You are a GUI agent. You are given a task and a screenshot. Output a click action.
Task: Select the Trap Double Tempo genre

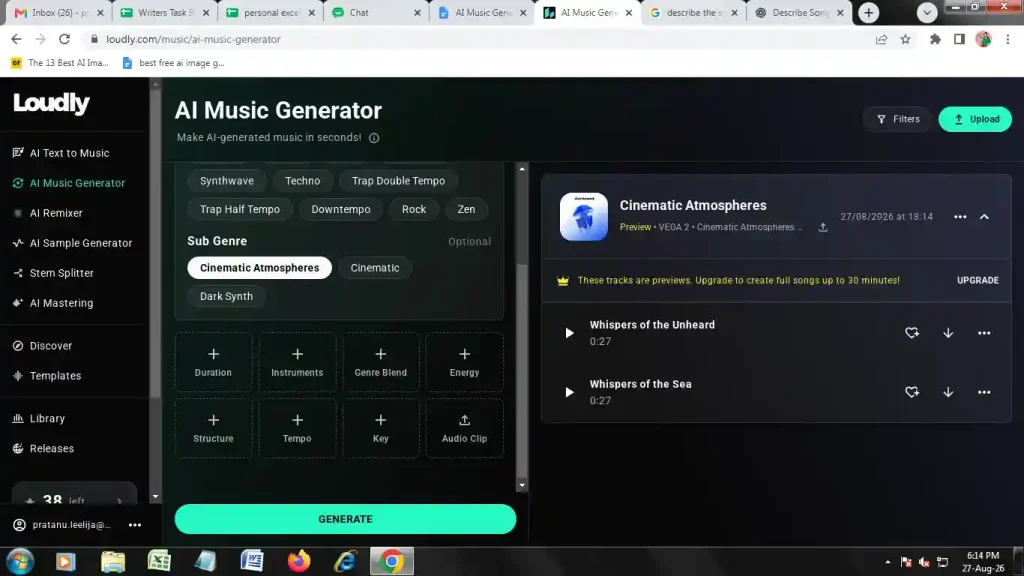(398, 181)
